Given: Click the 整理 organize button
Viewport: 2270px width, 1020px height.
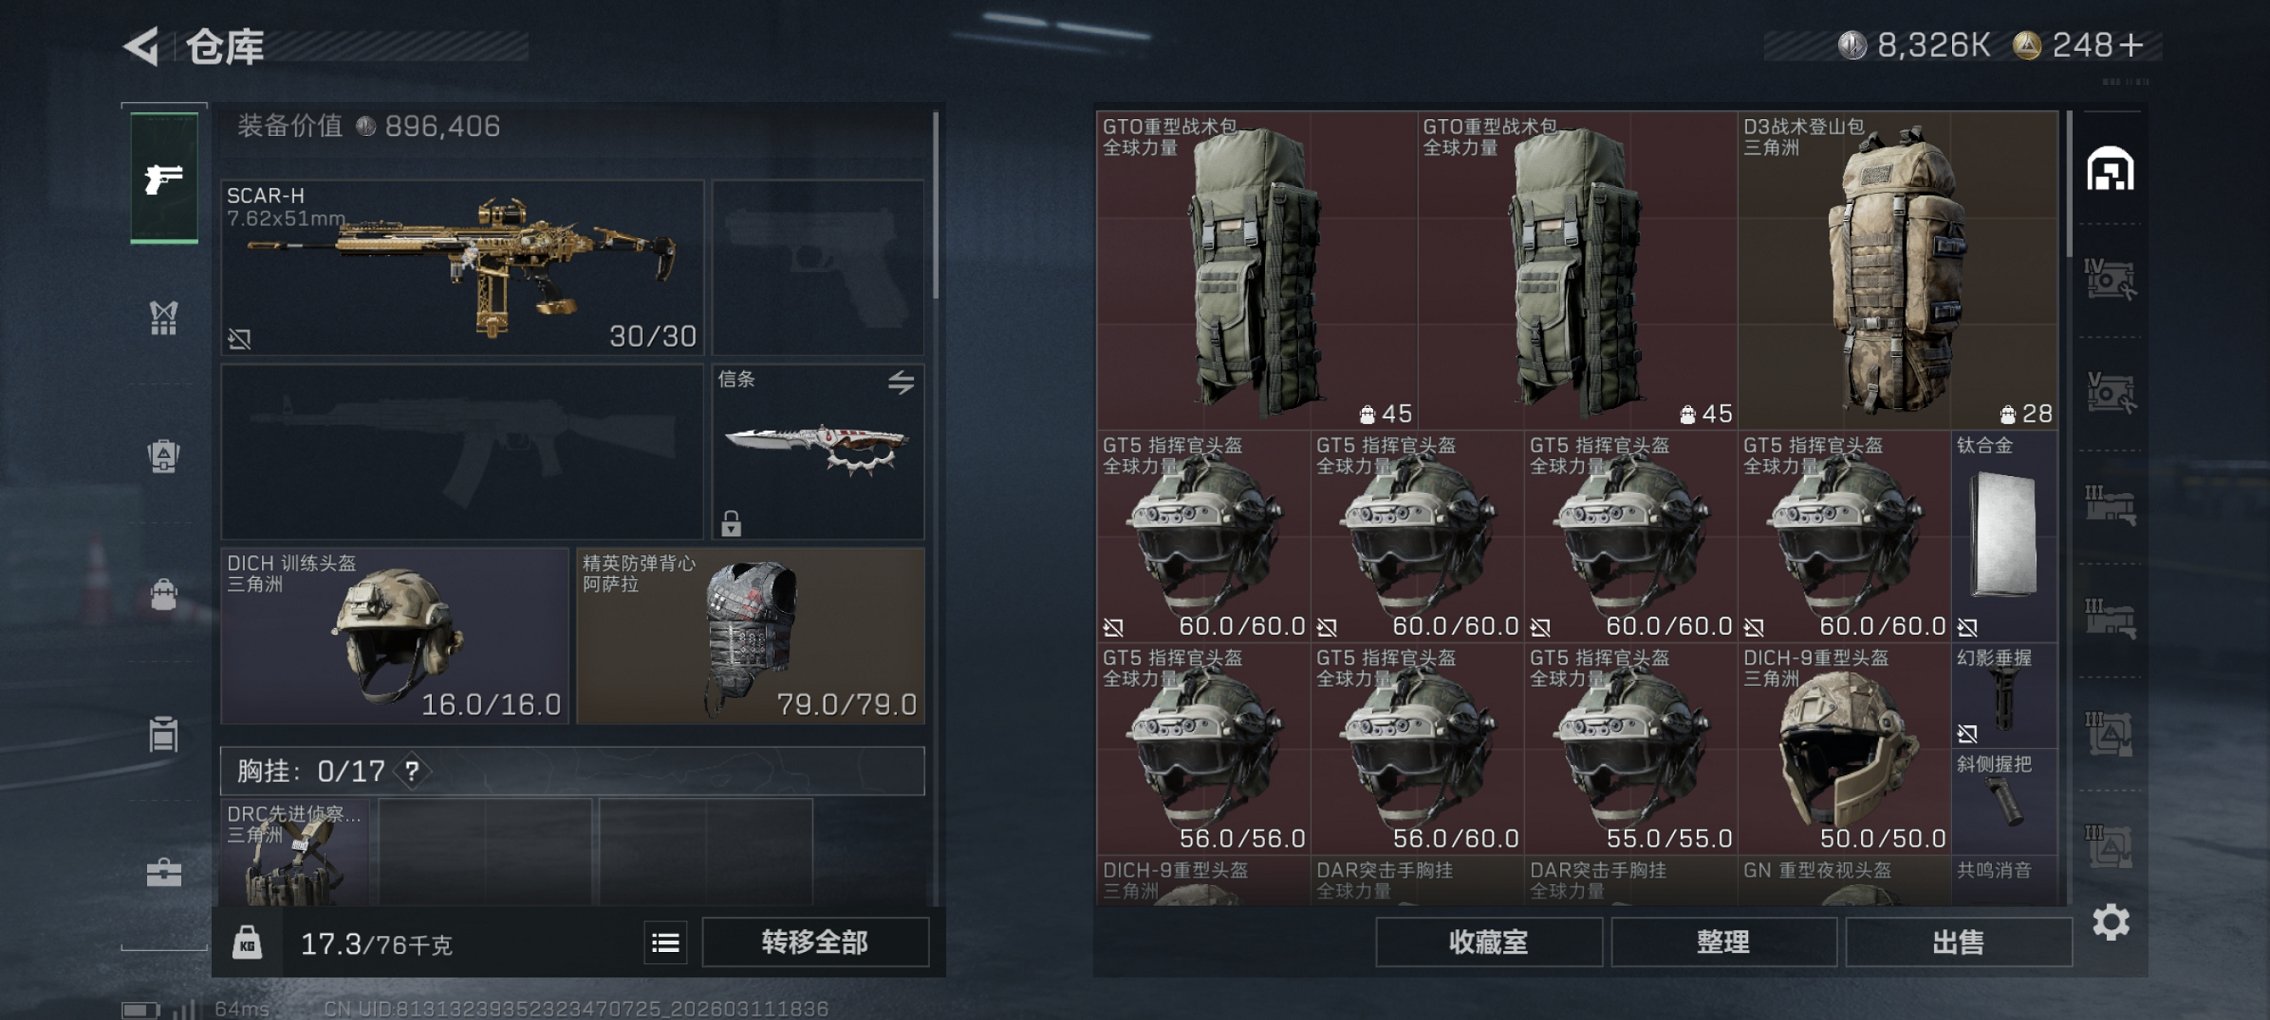Looking at the screenshot, I should point(1723,942).
